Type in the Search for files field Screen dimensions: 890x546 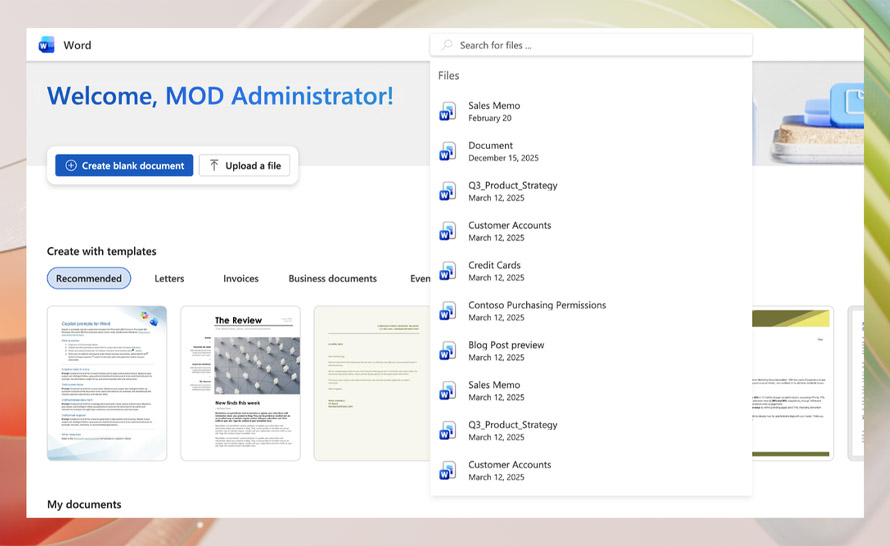click(x=600, y=45)
